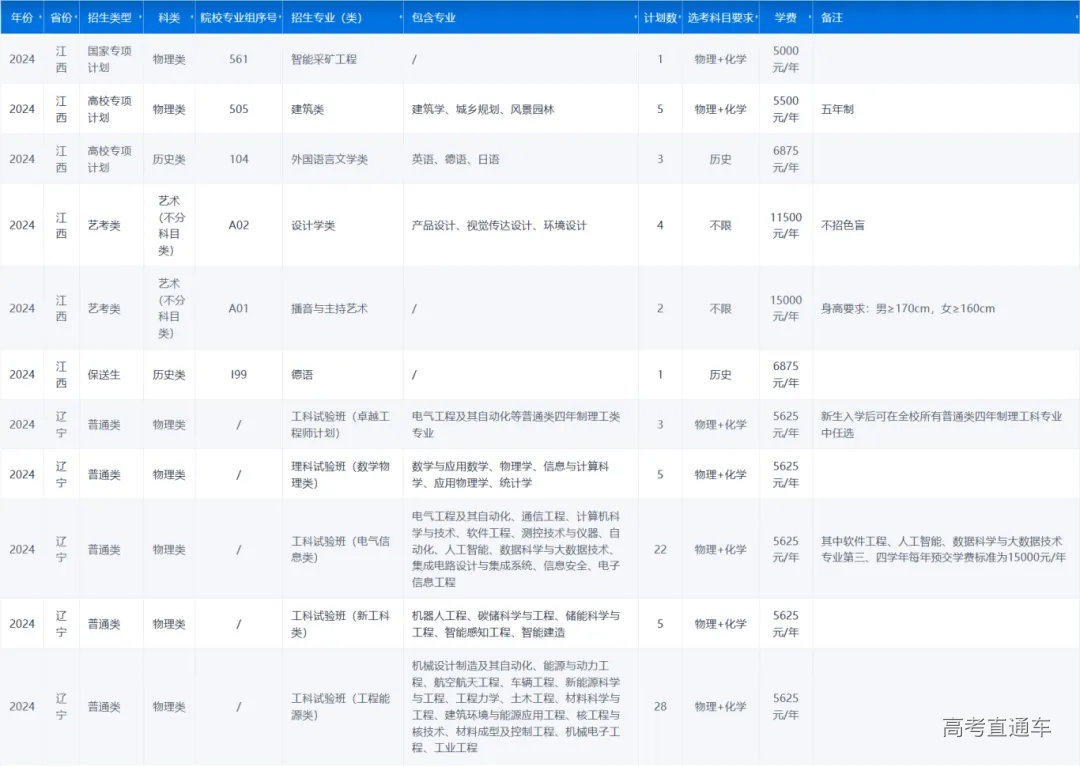1080x767 pixels.
Task: Click the 设计学类 program link
Action: pyautogui.click(x=314, y=225)
